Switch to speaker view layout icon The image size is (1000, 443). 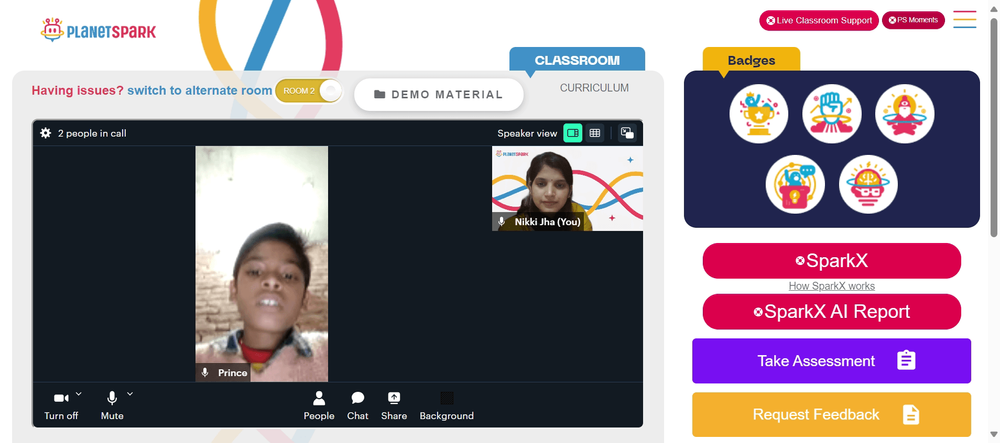coord(573,133)
